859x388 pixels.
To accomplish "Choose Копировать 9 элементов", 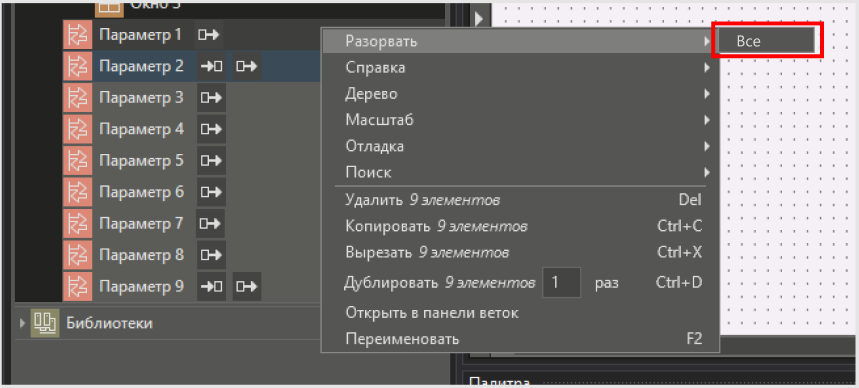I will (520, 226).
